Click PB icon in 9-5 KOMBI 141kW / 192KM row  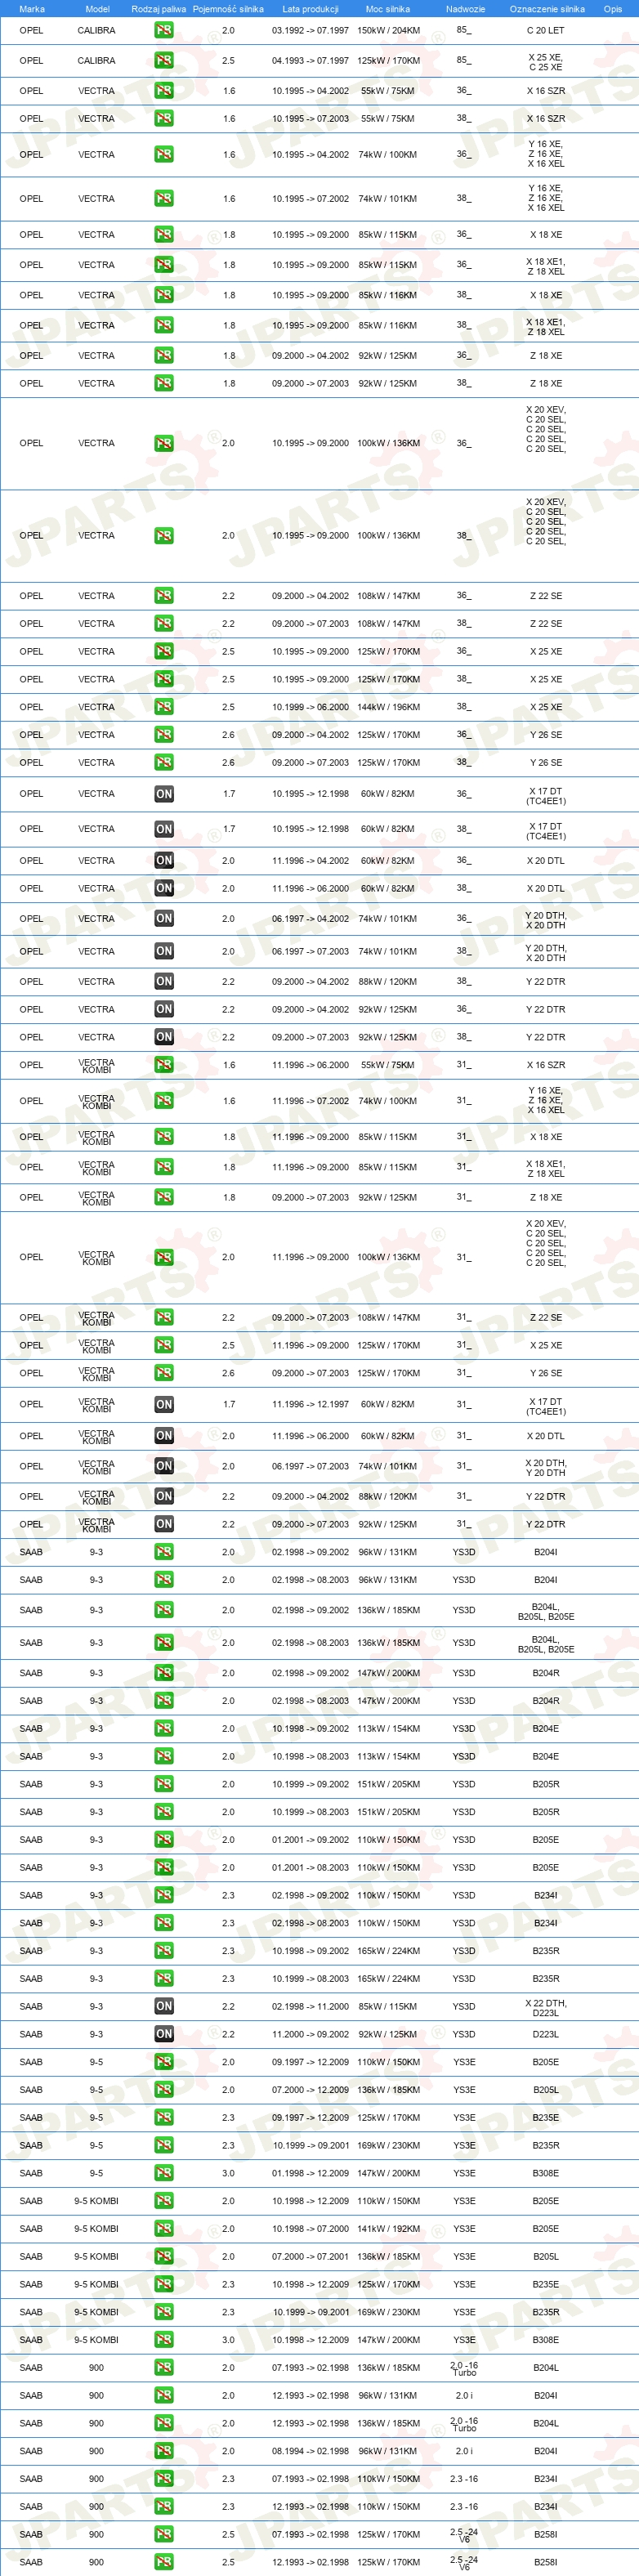coord(164,2229)
